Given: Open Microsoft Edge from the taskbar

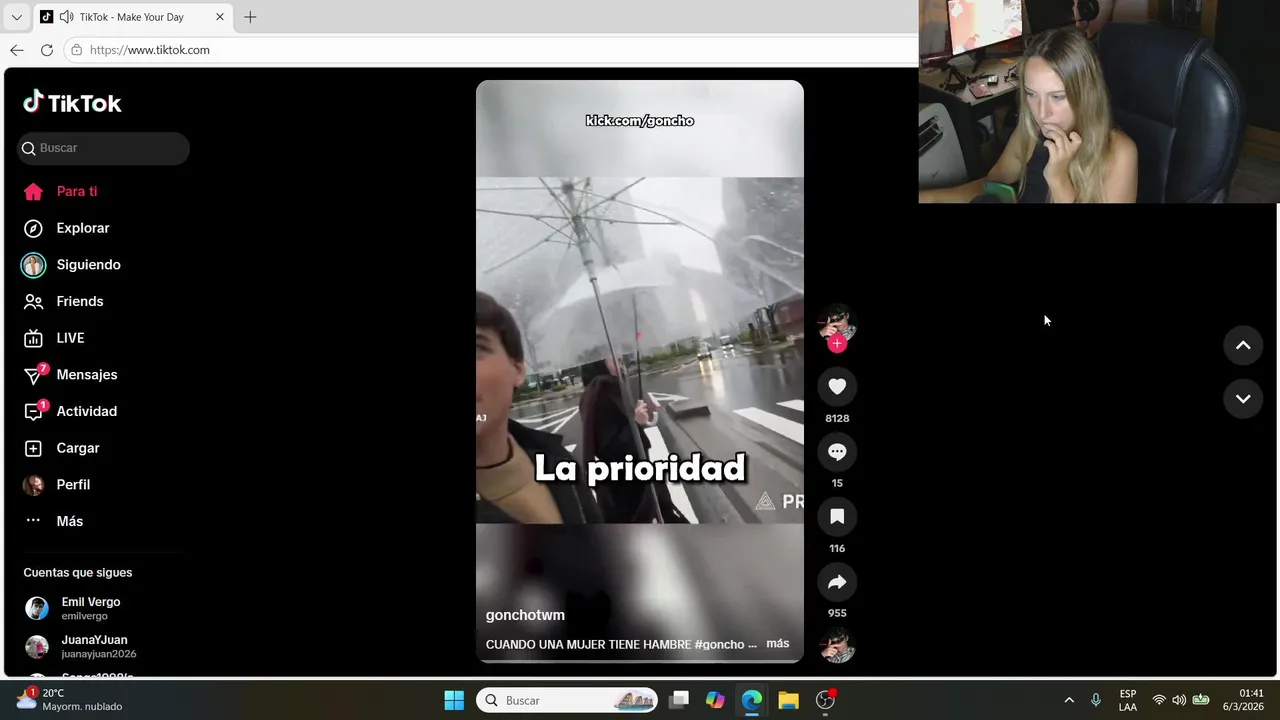Looking at the screenshot, I should (x=752, y=700).
